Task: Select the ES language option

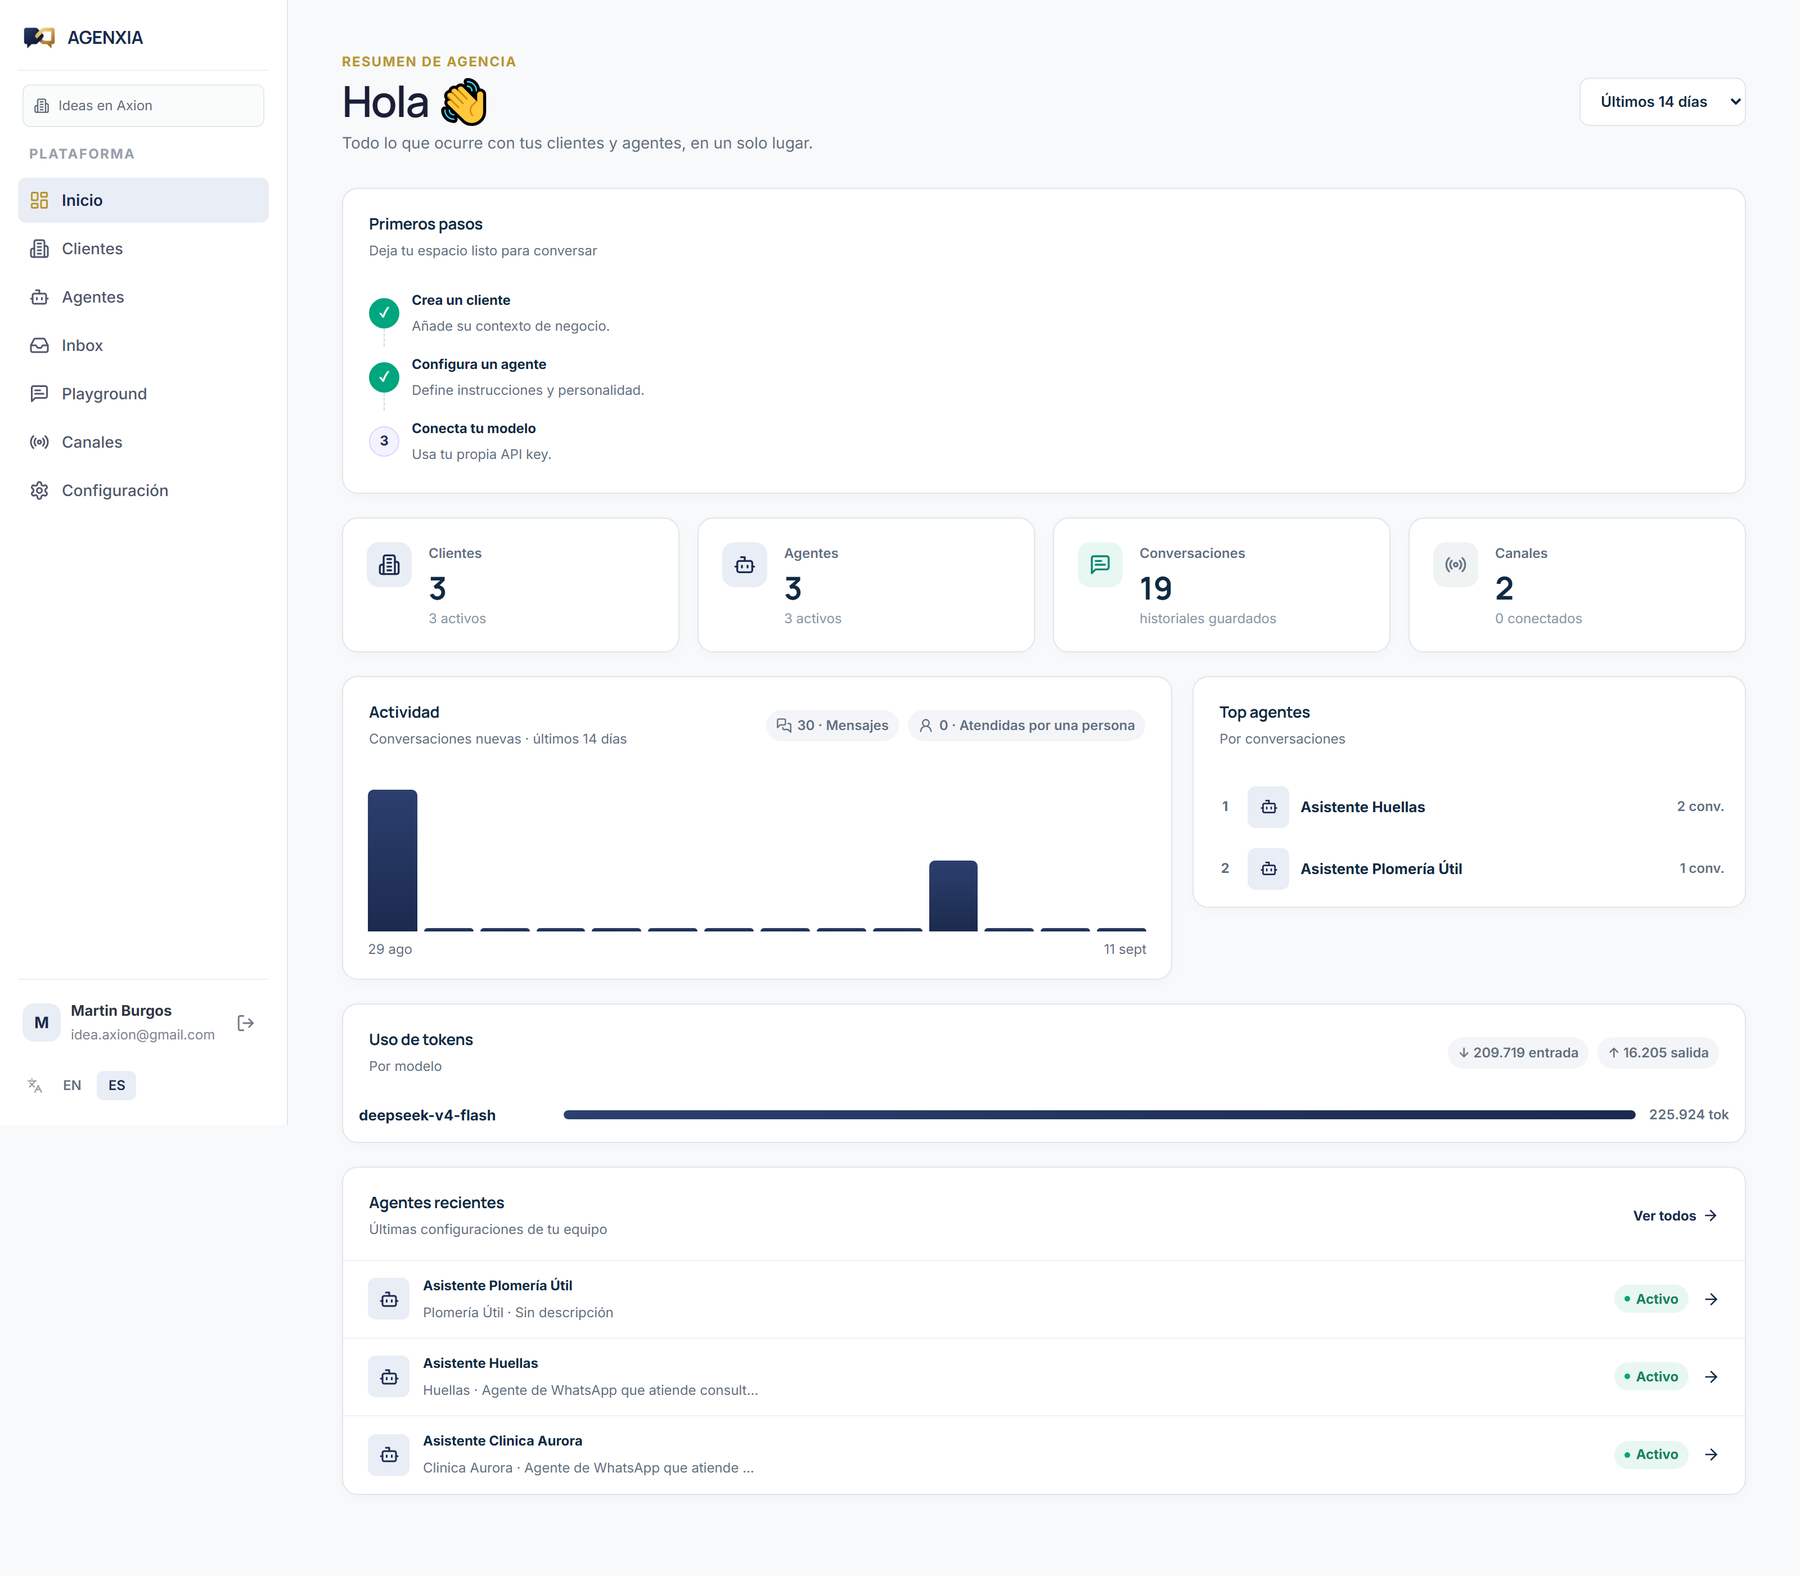Action: point(117,1085)
